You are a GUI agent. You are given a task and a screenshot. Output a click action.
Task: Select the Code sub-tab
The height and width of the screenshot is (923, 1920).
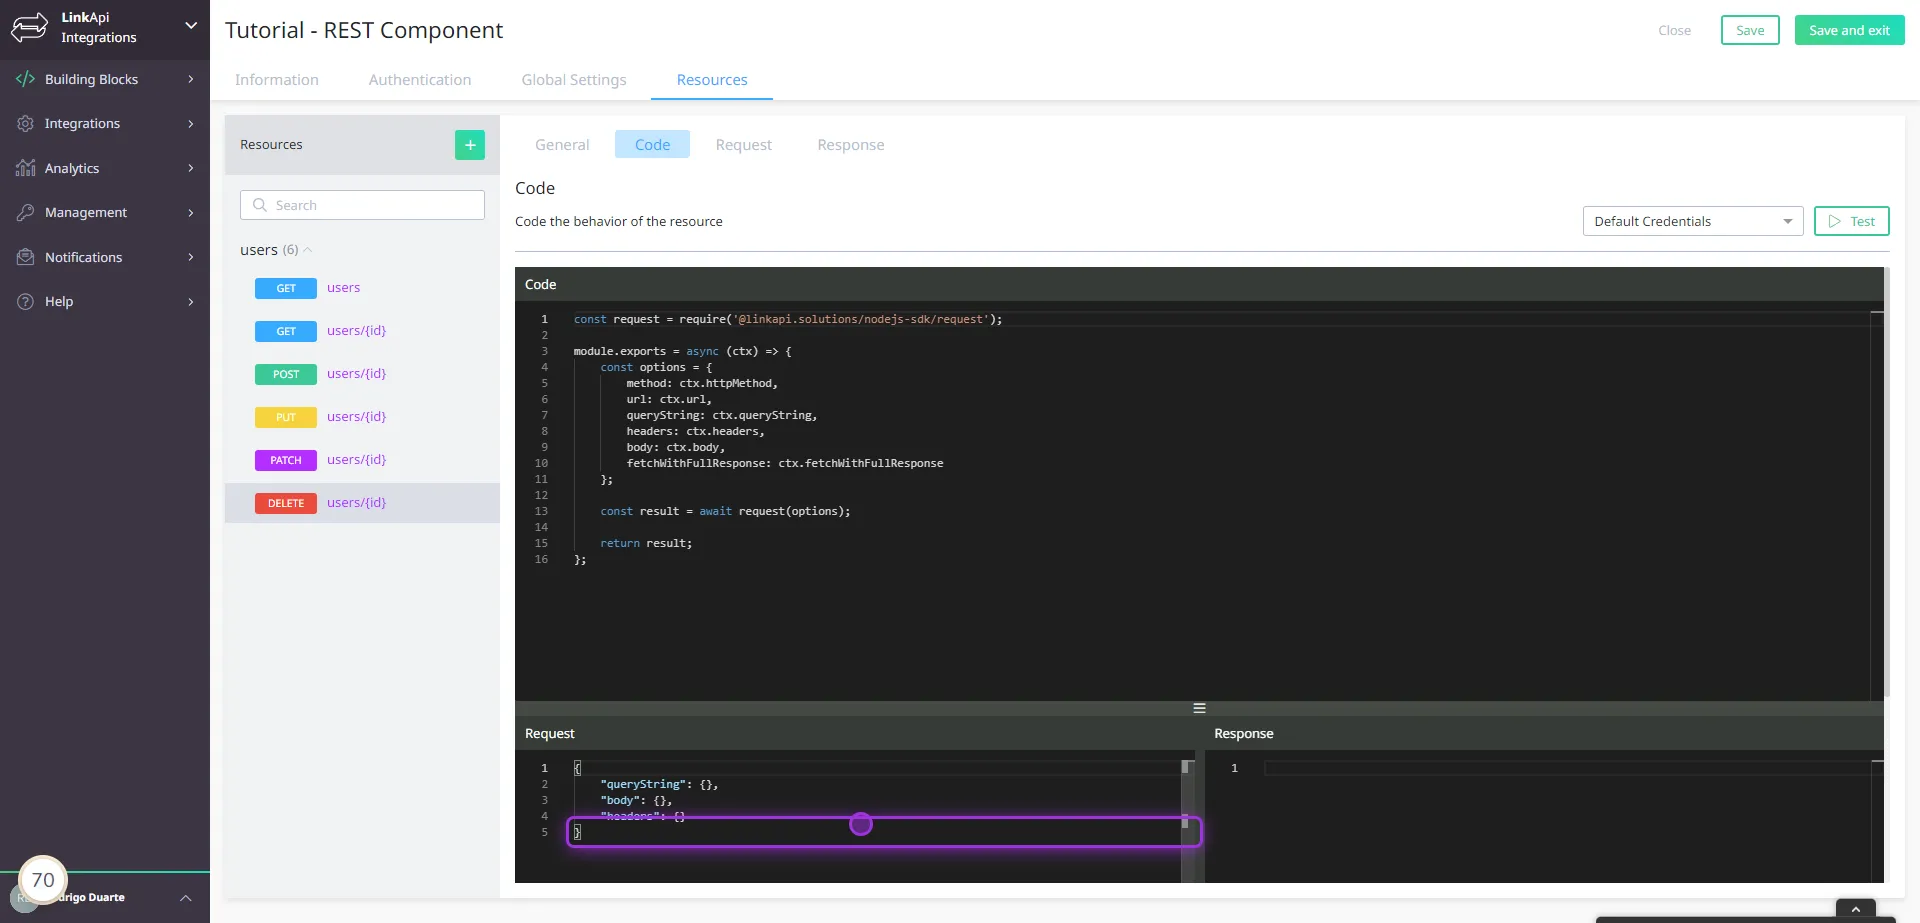point(652,145)
